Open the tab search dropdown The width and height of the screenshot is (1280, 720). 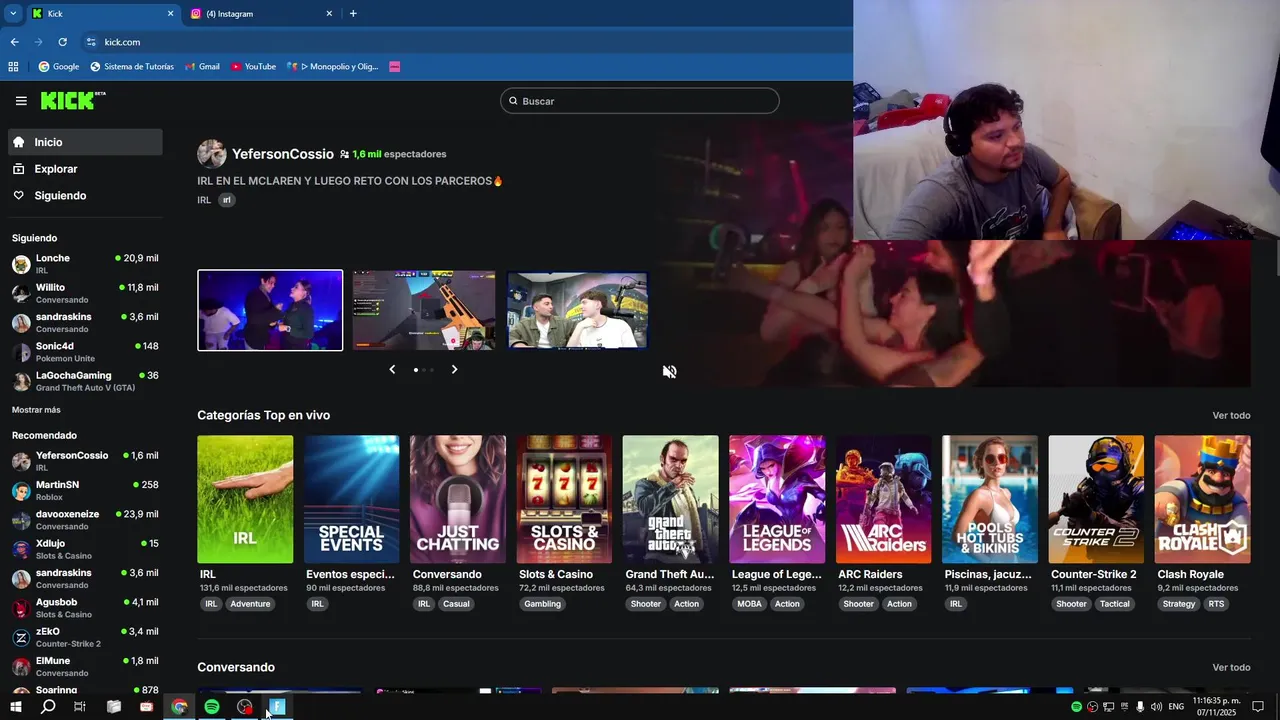[13, 14]
